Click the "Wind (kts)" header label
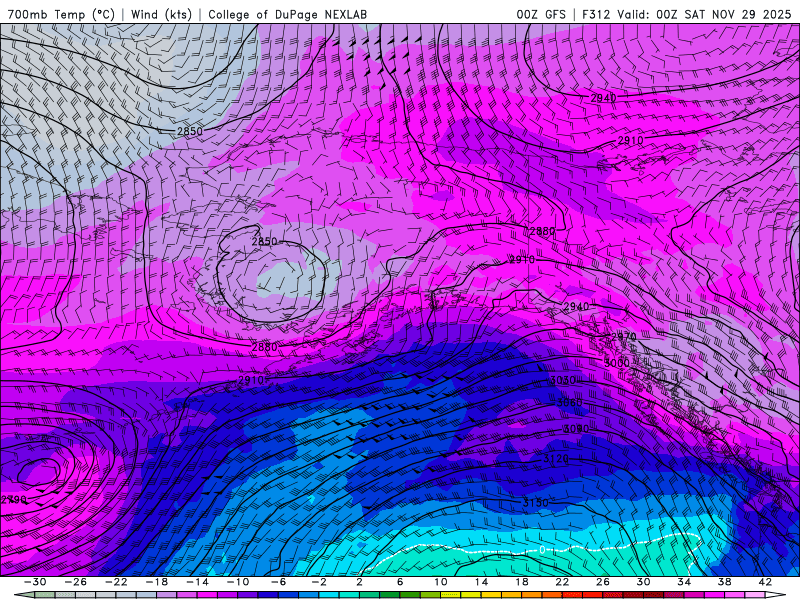800x600 pixels. coord(161,14)
